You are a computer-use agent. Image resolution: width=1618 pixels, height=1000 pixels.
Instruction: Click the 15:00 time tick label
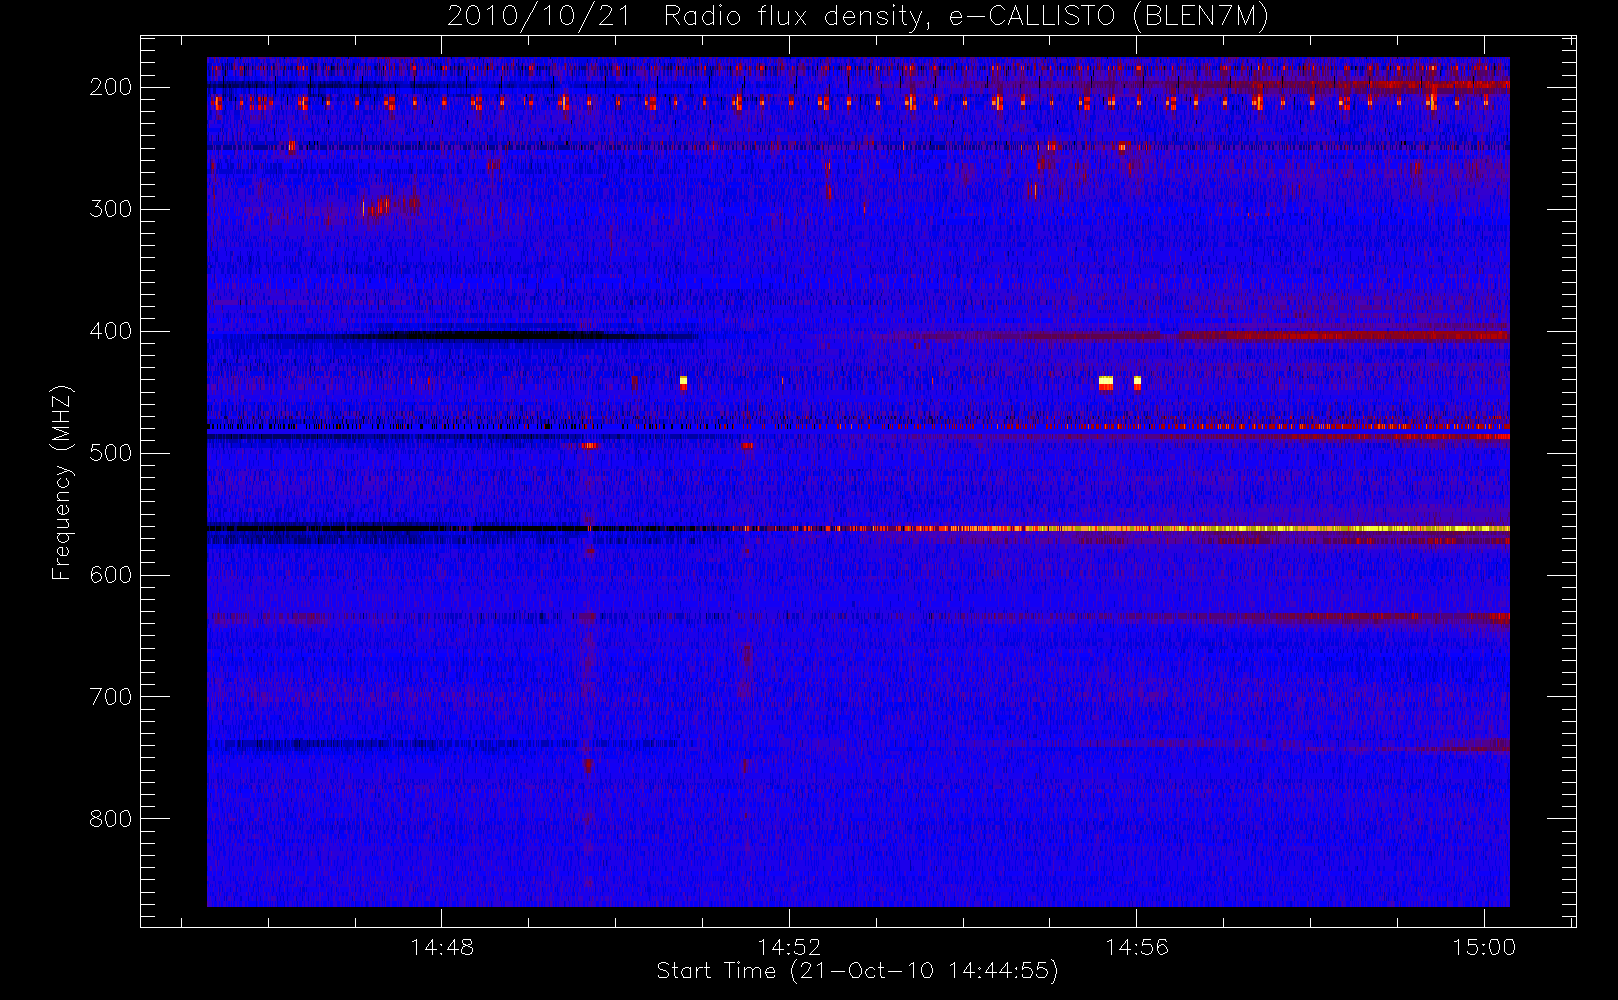pos(1484,947)
